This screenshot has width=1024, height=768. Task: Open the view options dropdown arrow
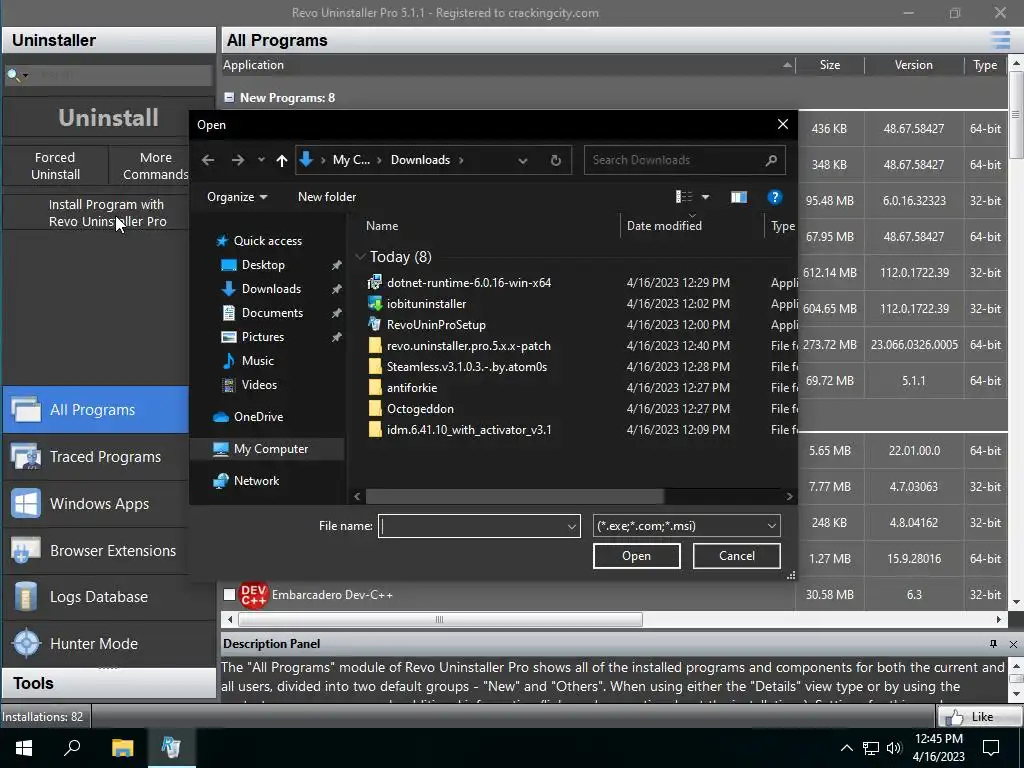[x=705, y=197]
